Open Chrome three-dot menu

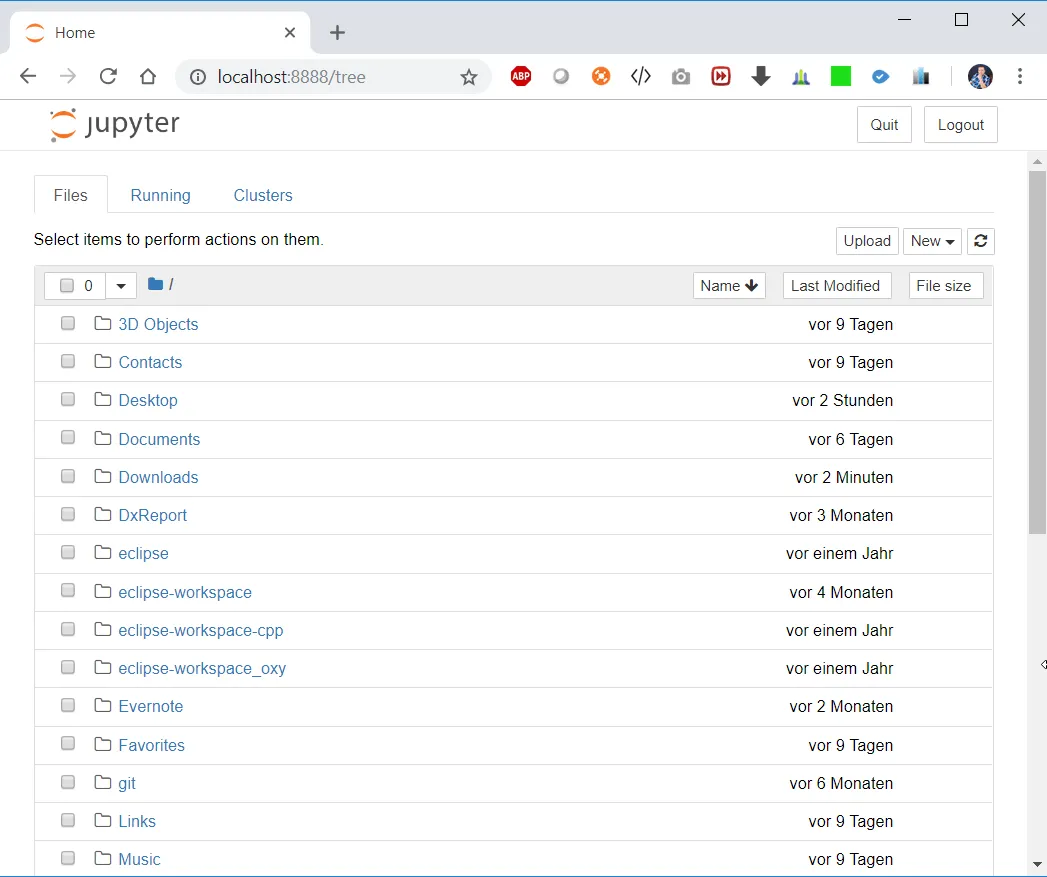[x=1020, y=77]
